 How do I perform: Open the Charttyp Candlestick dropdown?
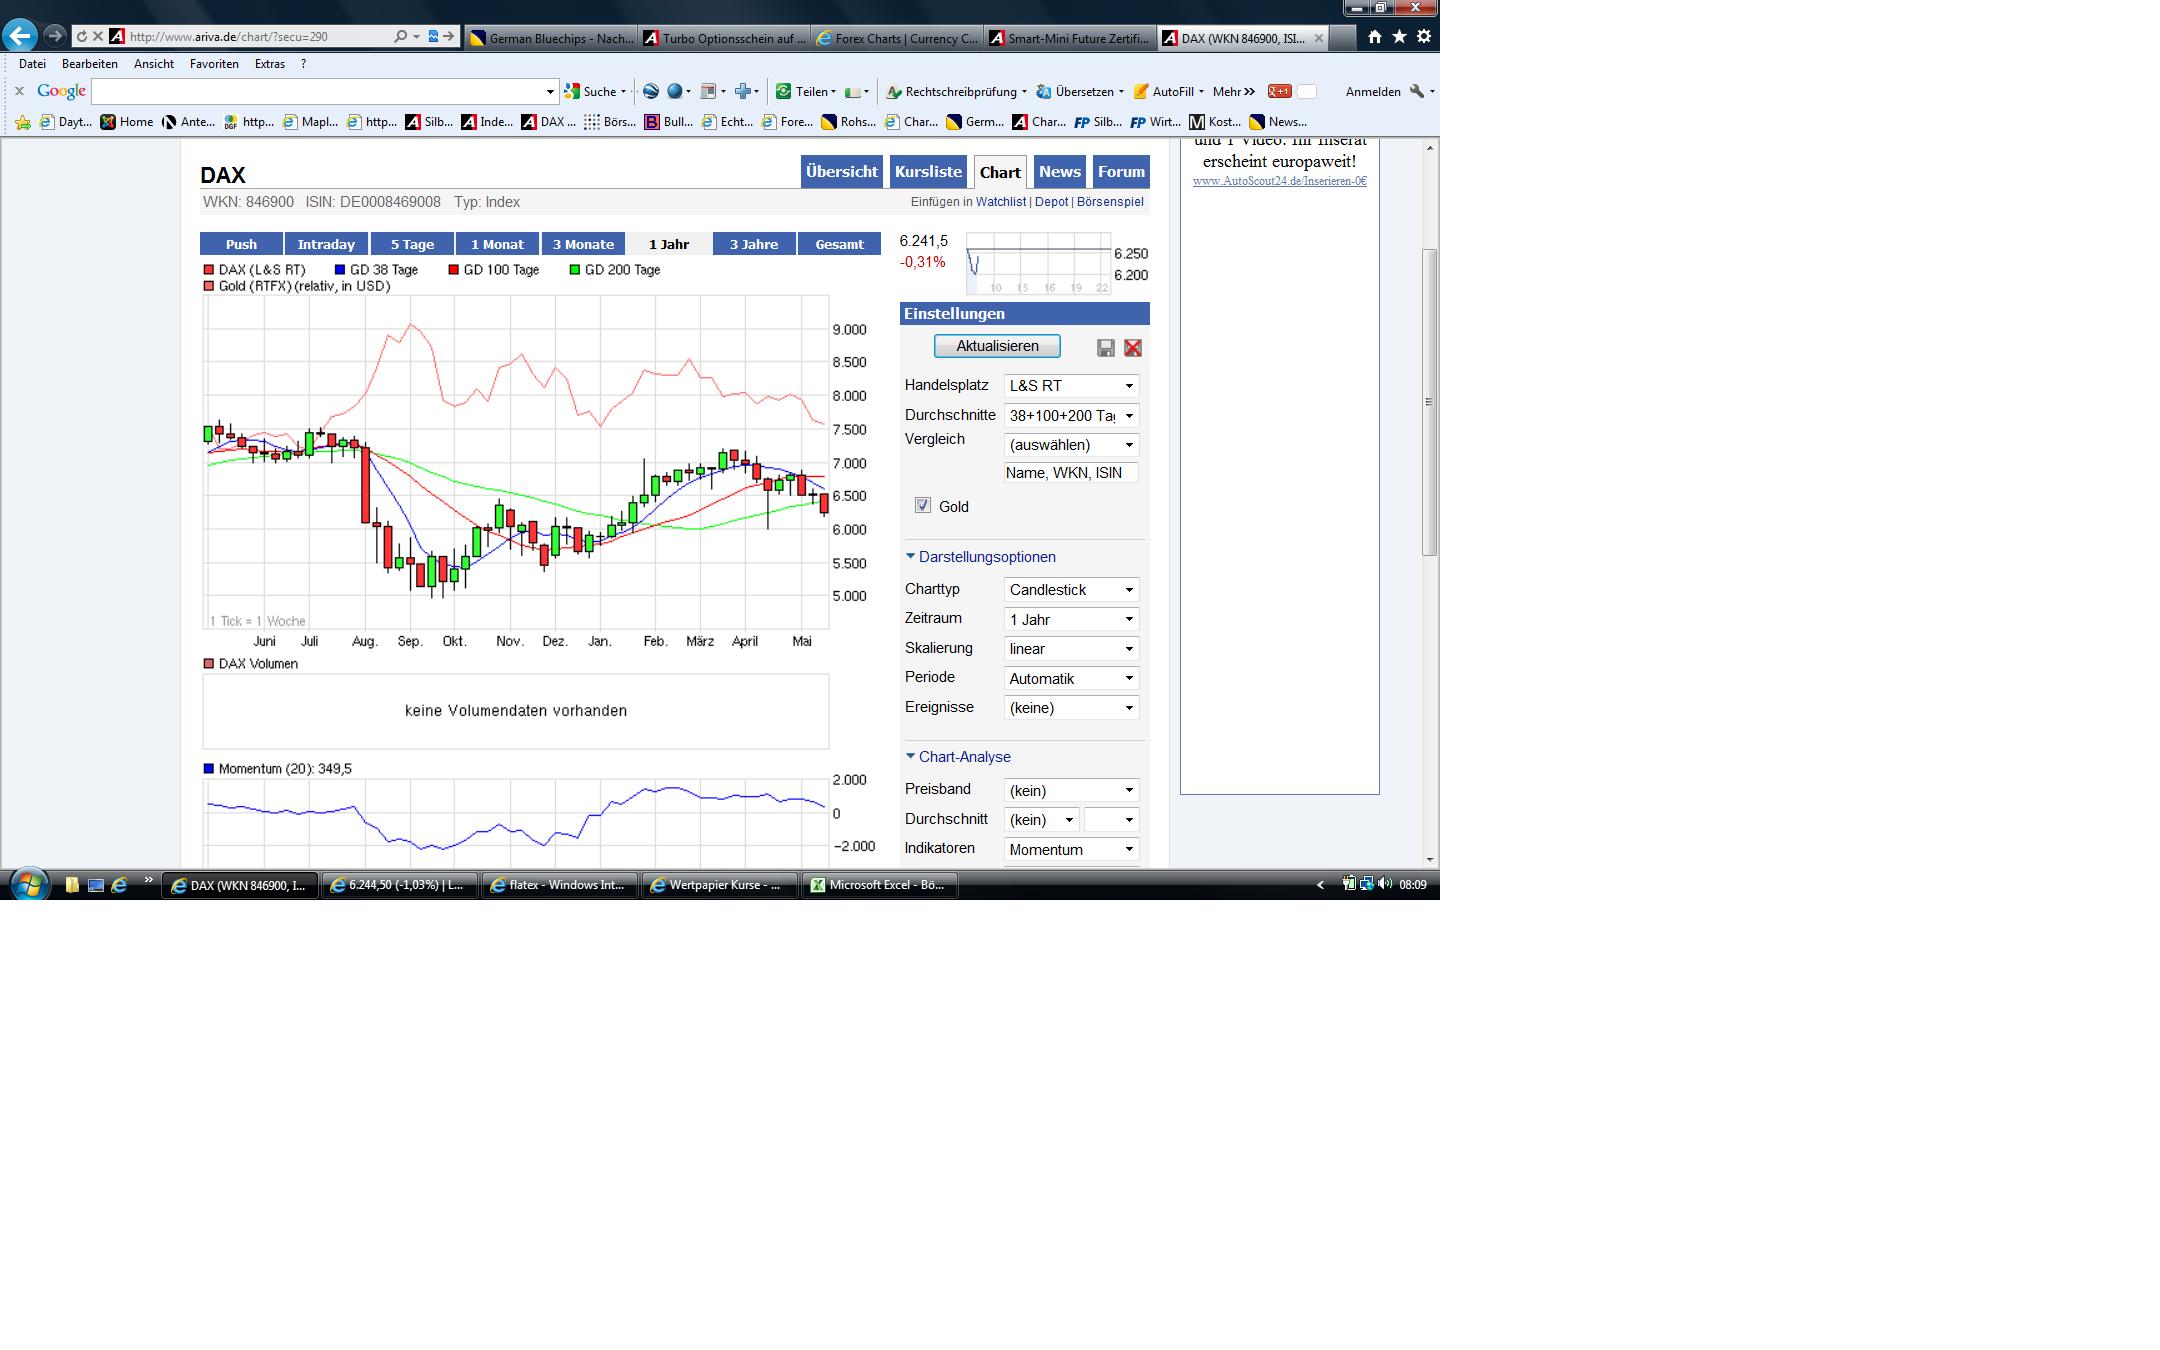(x=1071, y=590)
